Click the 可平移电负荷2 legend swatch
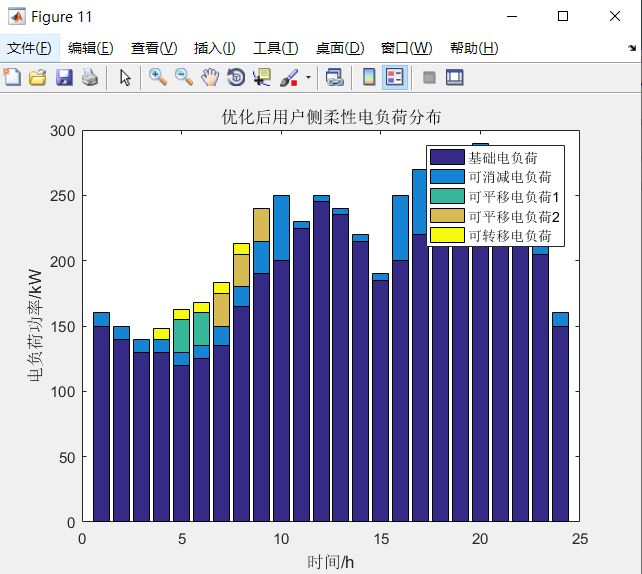This screenshot has height=574, width=642. [x=447, y=216]
